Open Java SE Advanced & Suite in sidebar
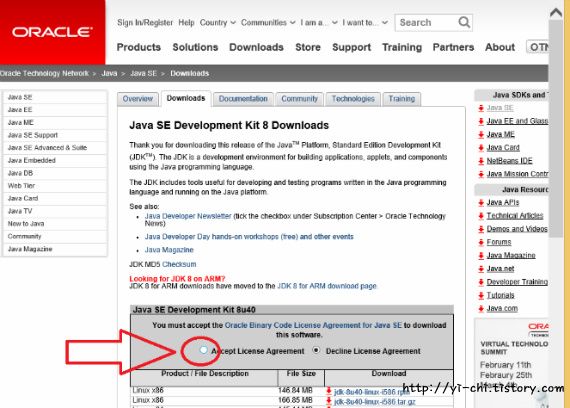This screenshot has width=570, height=408. 55,148
